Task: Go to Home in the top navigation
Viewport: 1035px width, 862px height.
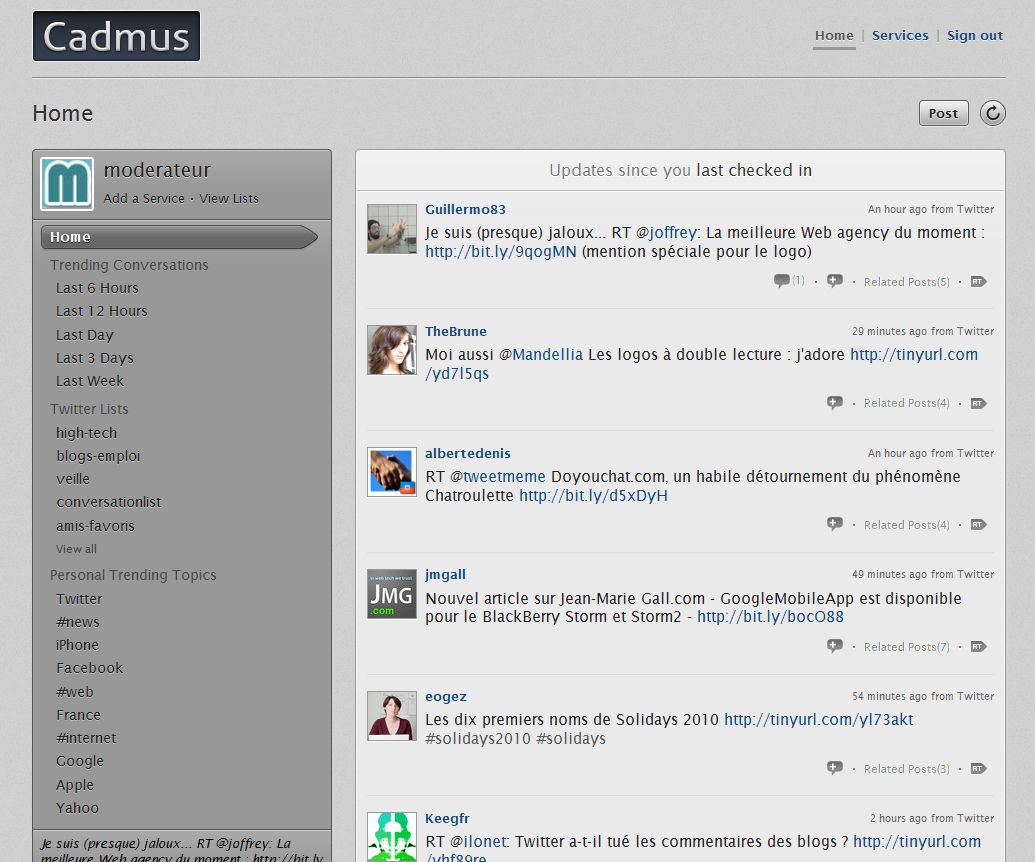Action: (x=834, y=36)
